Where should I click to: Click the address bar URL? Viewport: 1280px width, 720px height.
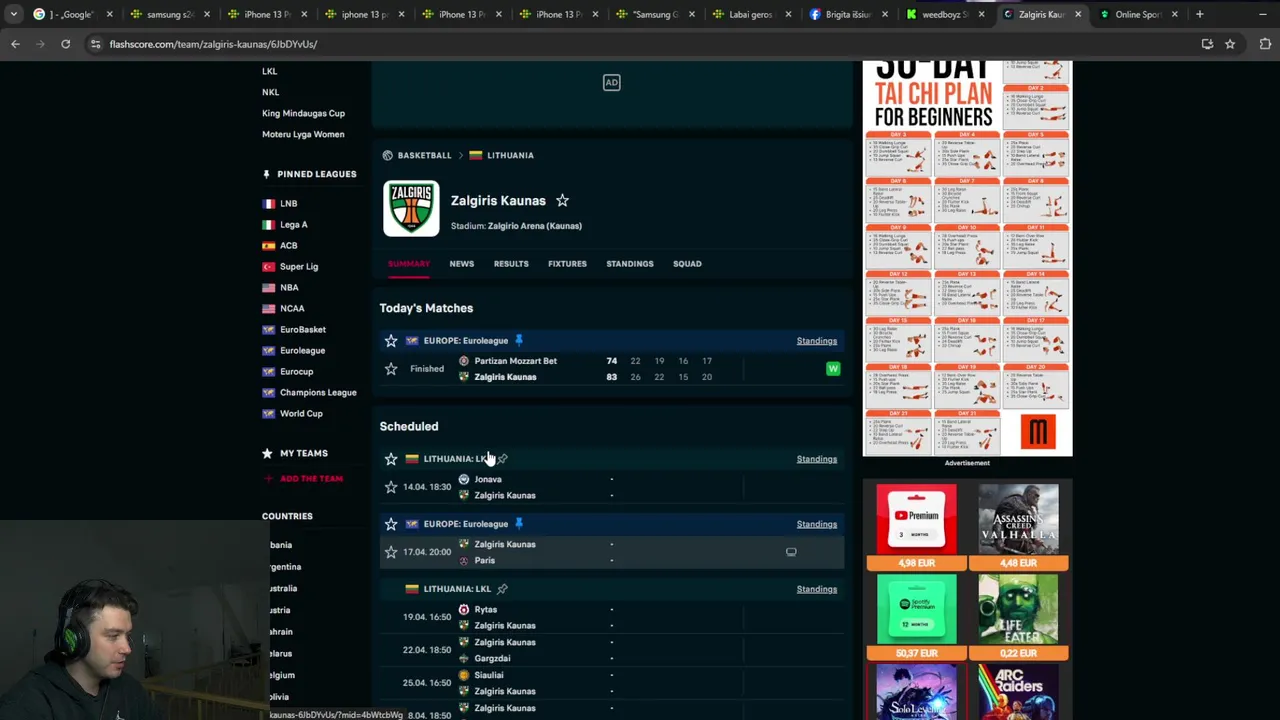(213, 44)
